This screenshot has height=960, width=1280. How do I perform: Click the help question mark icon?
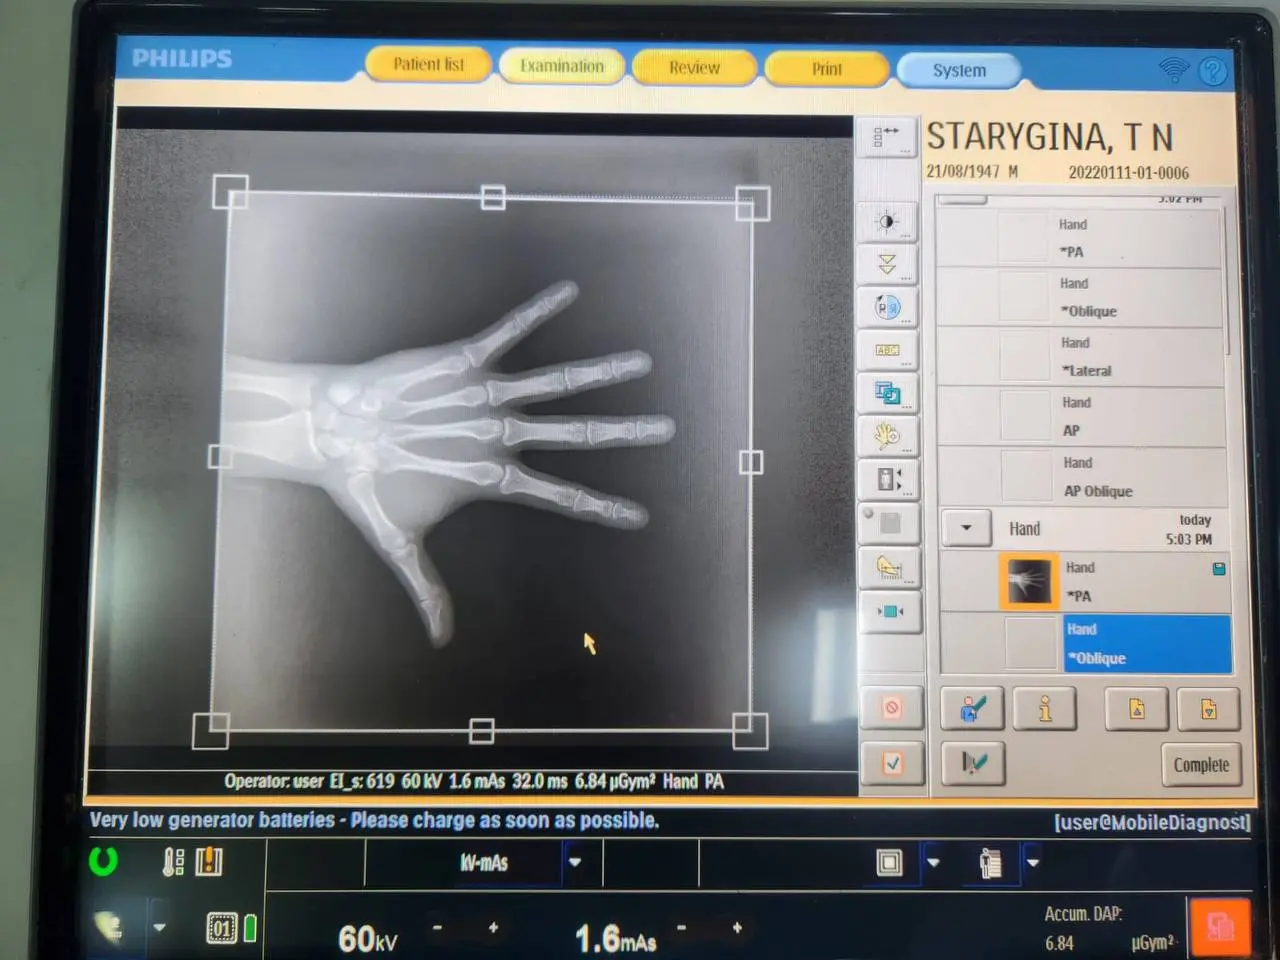(1213, 71)
